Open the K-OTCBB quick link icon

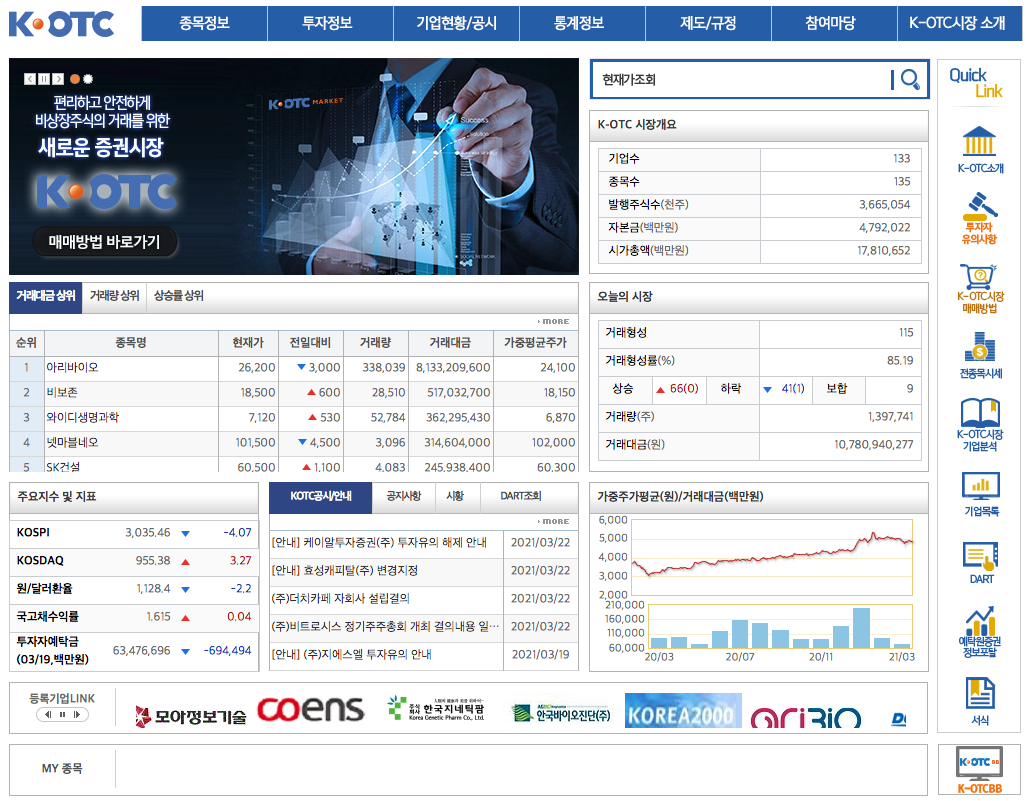[x=979, y=770]
